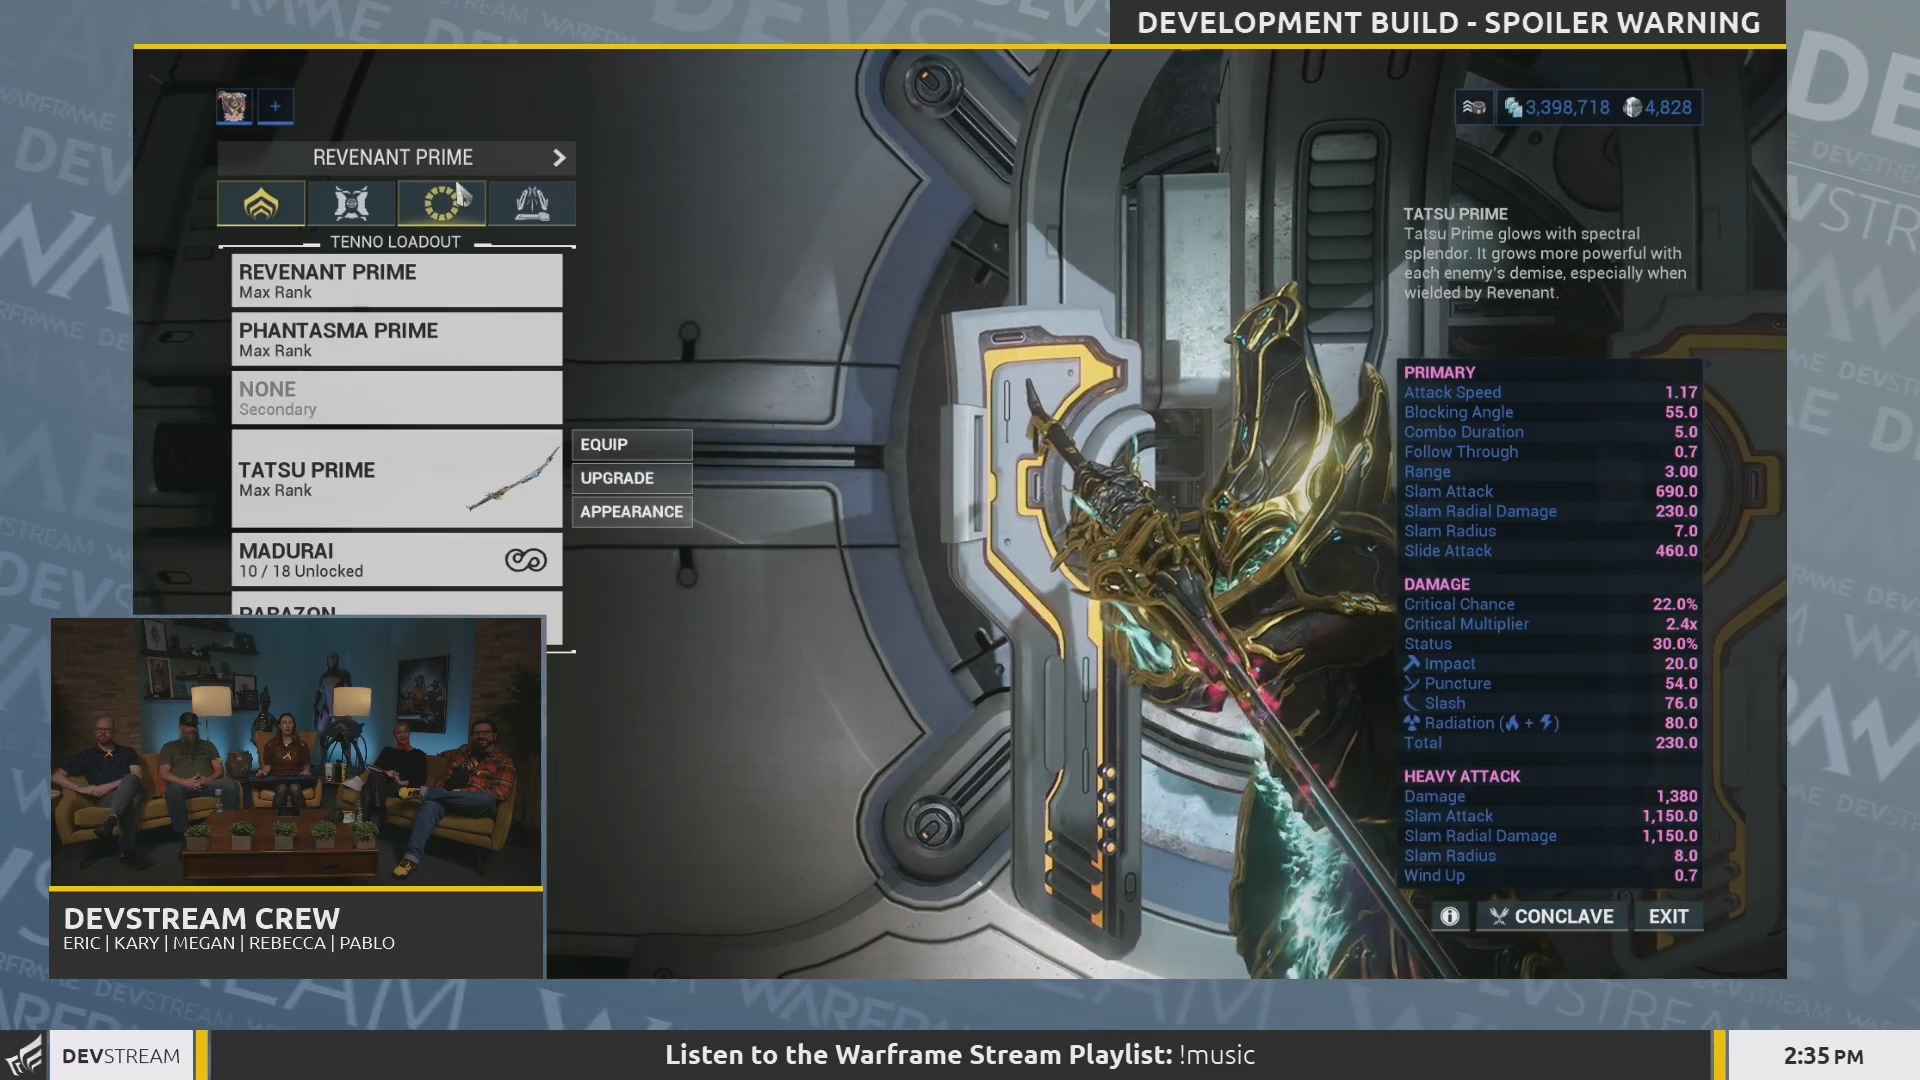Click the Exit button
This screenshot has height=1080, width=1920.
click(1668, 916)
